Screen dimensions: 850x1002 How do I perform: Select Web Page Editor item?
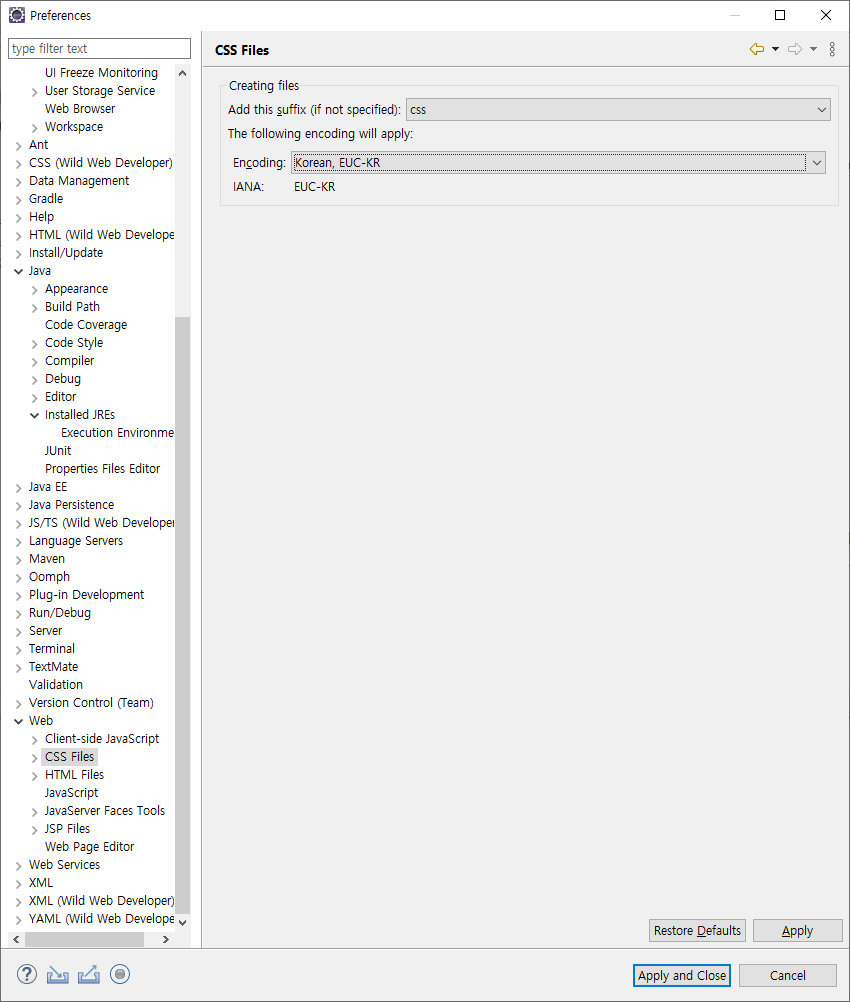[x=89, y=847]
